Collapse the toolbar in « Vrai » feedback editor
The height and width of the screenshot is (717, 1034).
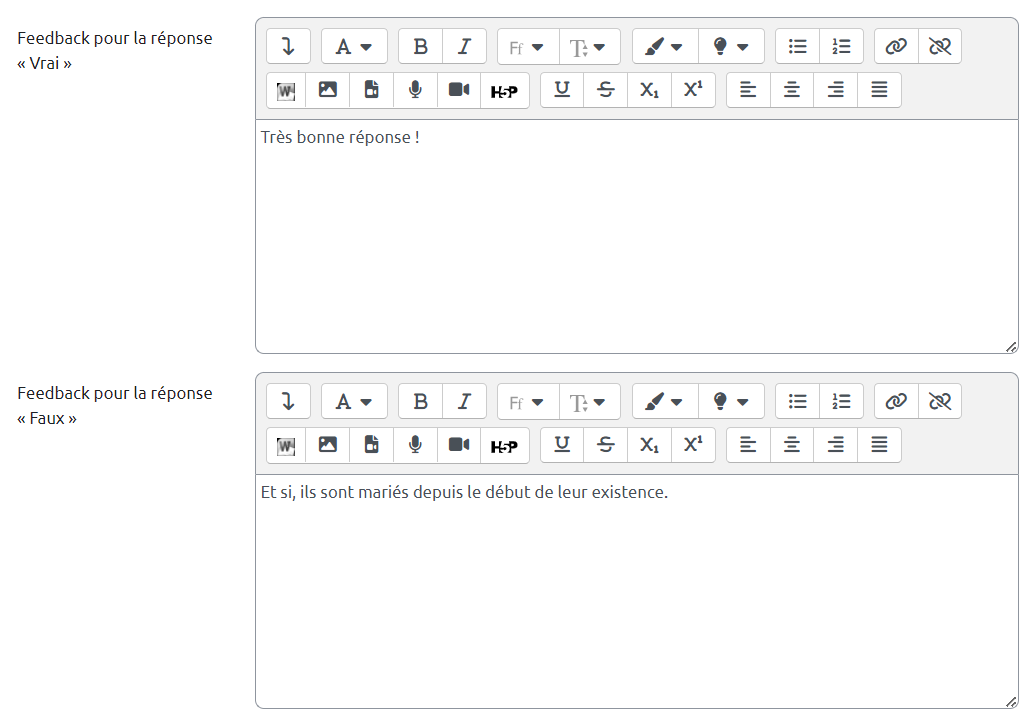(288, 46)
